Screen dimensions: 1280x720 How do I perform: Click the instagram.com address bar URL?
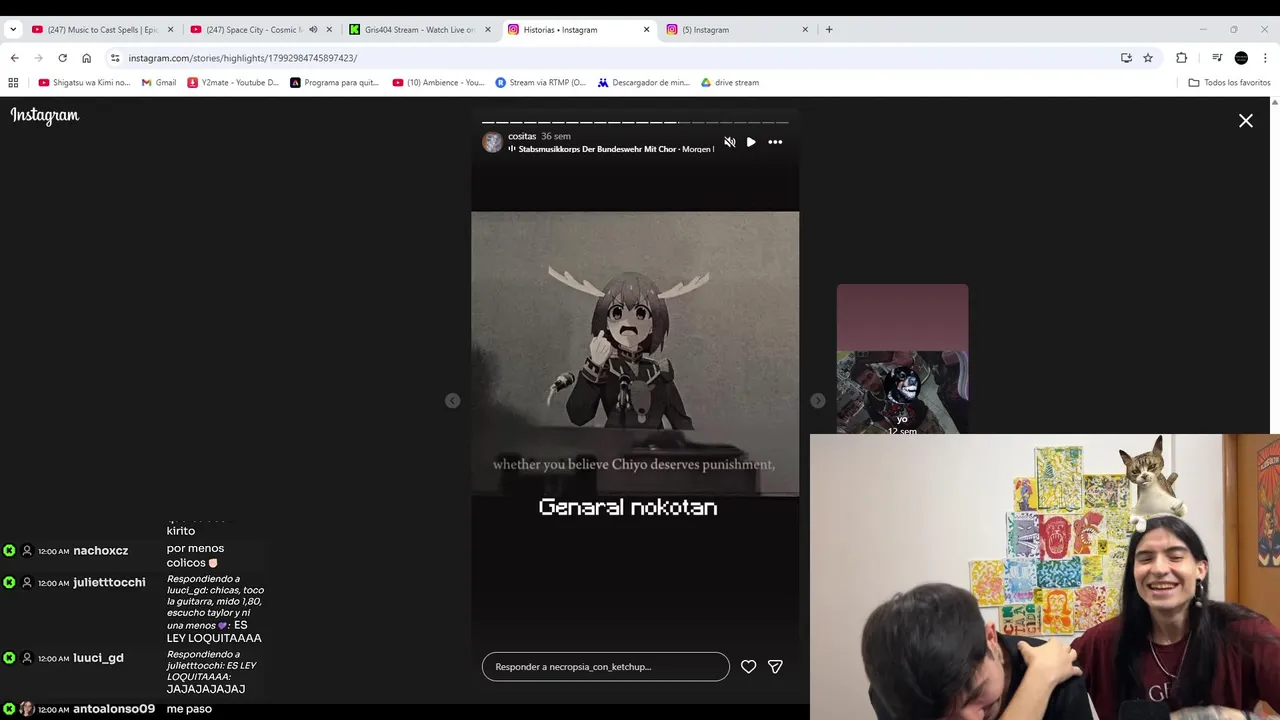(x=243, y=58)
